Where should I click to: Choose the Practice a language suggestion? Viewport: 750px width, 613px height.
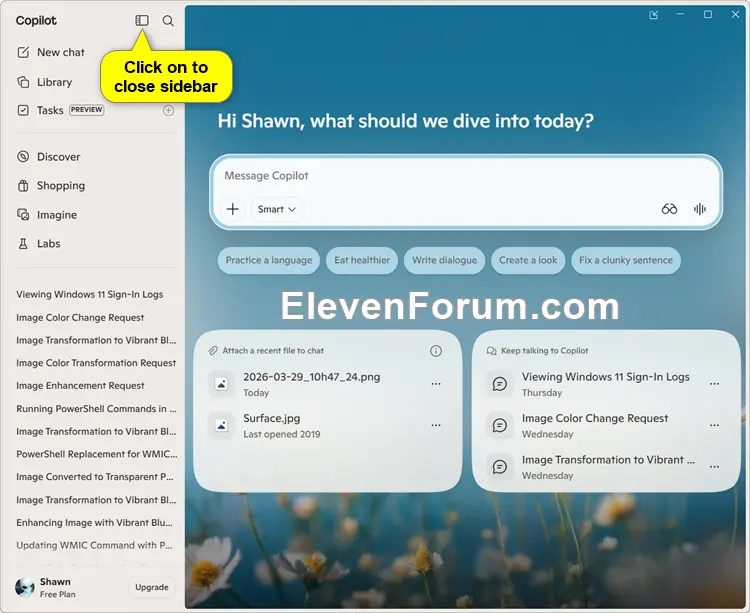pos(269,260)
